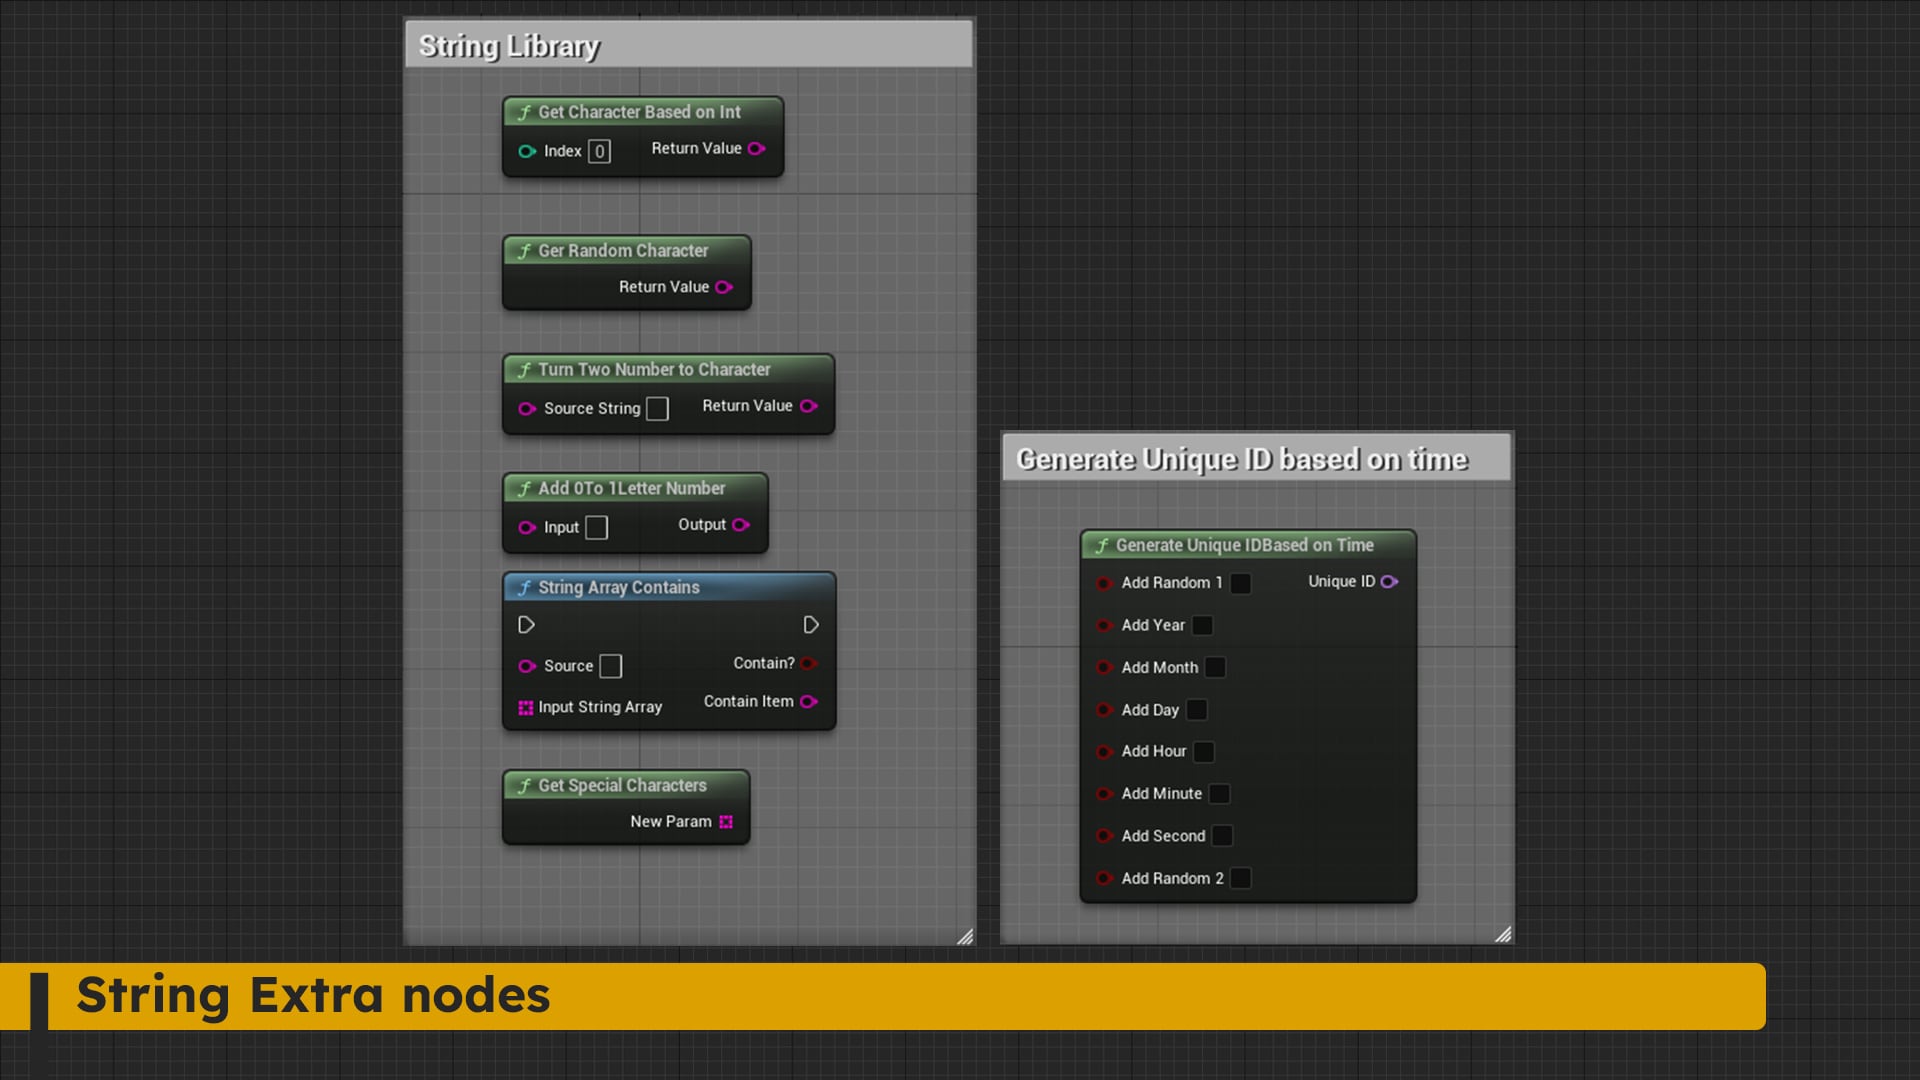
Task: Check the Source String checkbox
Action: point(656,408)
